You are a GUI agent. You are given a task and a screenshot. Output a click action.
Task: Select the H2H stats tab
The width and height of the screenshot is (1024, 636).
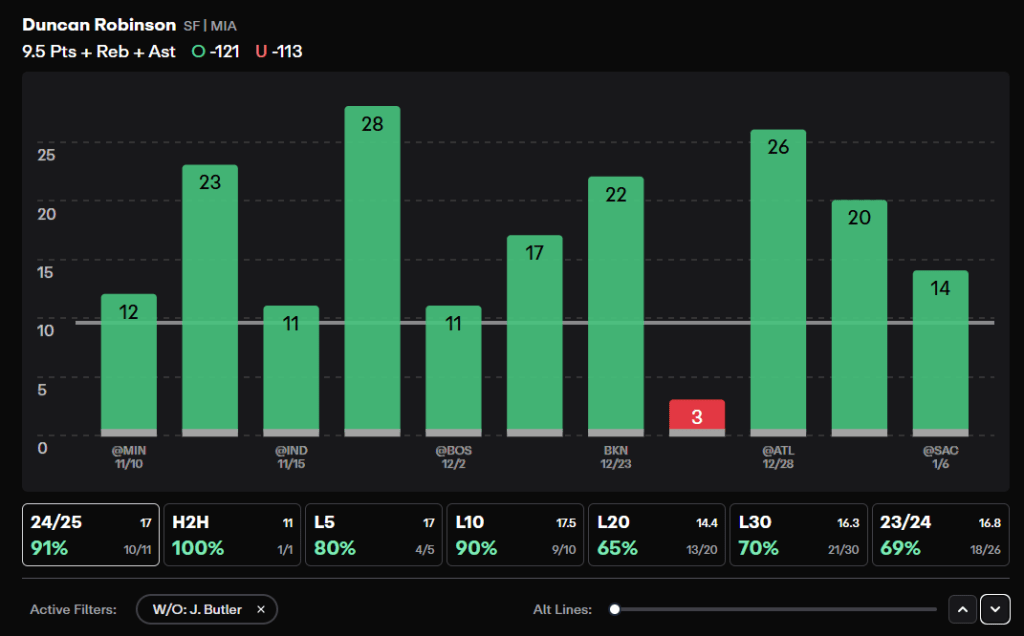pos(232,534)
